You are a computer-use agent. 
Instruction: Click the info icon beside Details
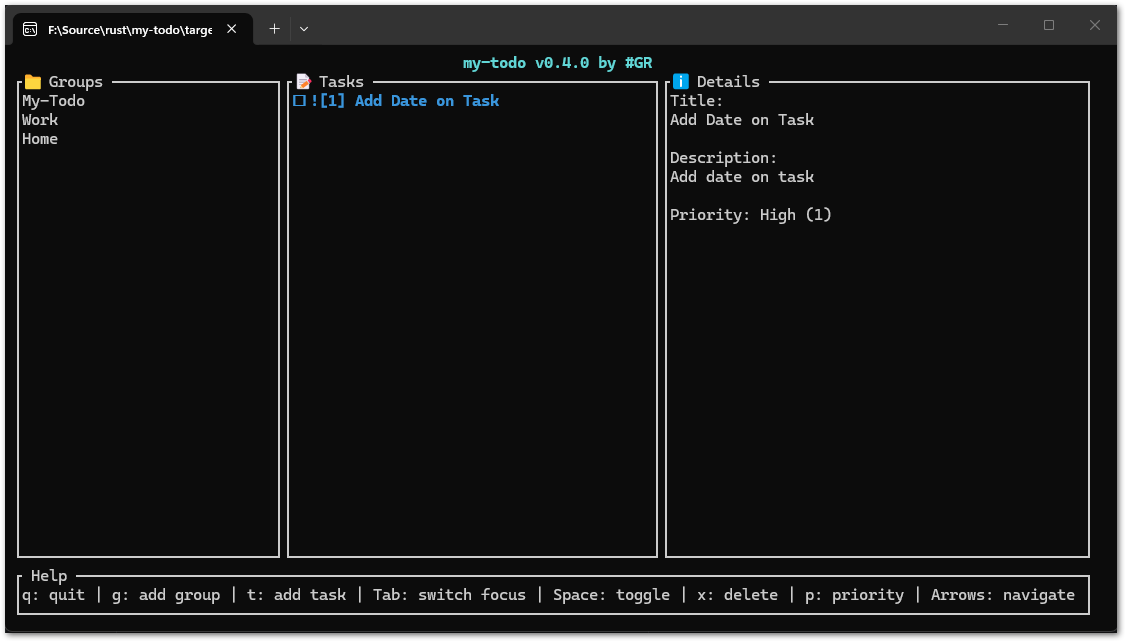679,81
